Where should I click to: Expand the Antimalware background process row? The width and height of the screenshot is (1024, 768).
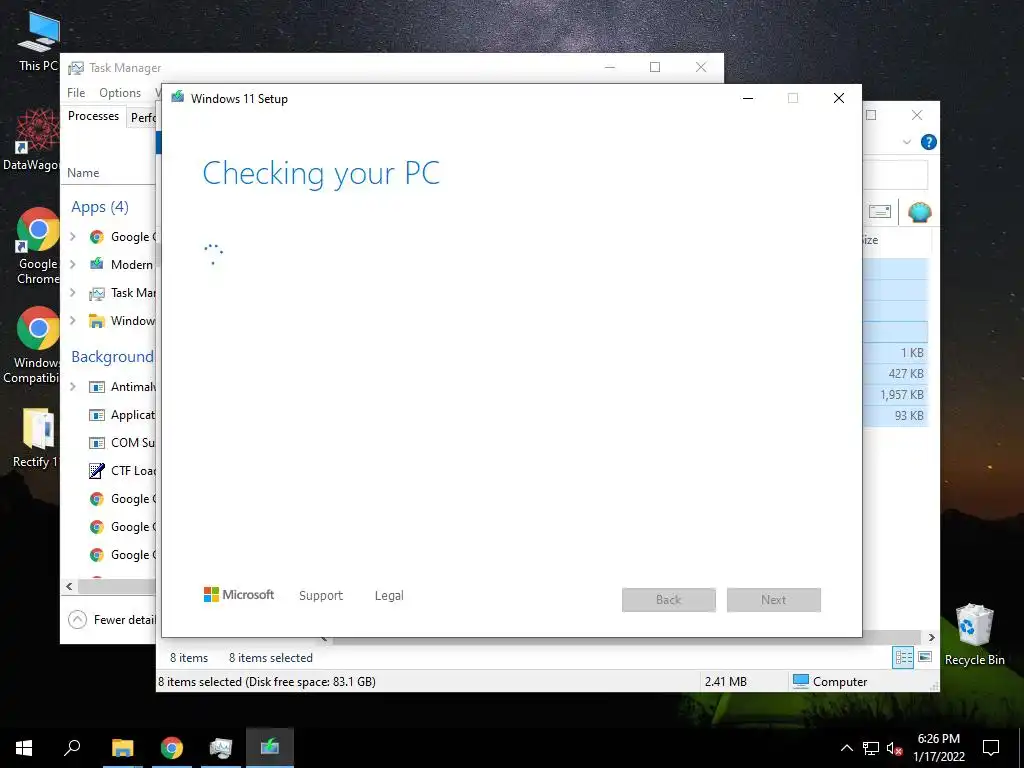pyautogui.click(x=73, y=387)
